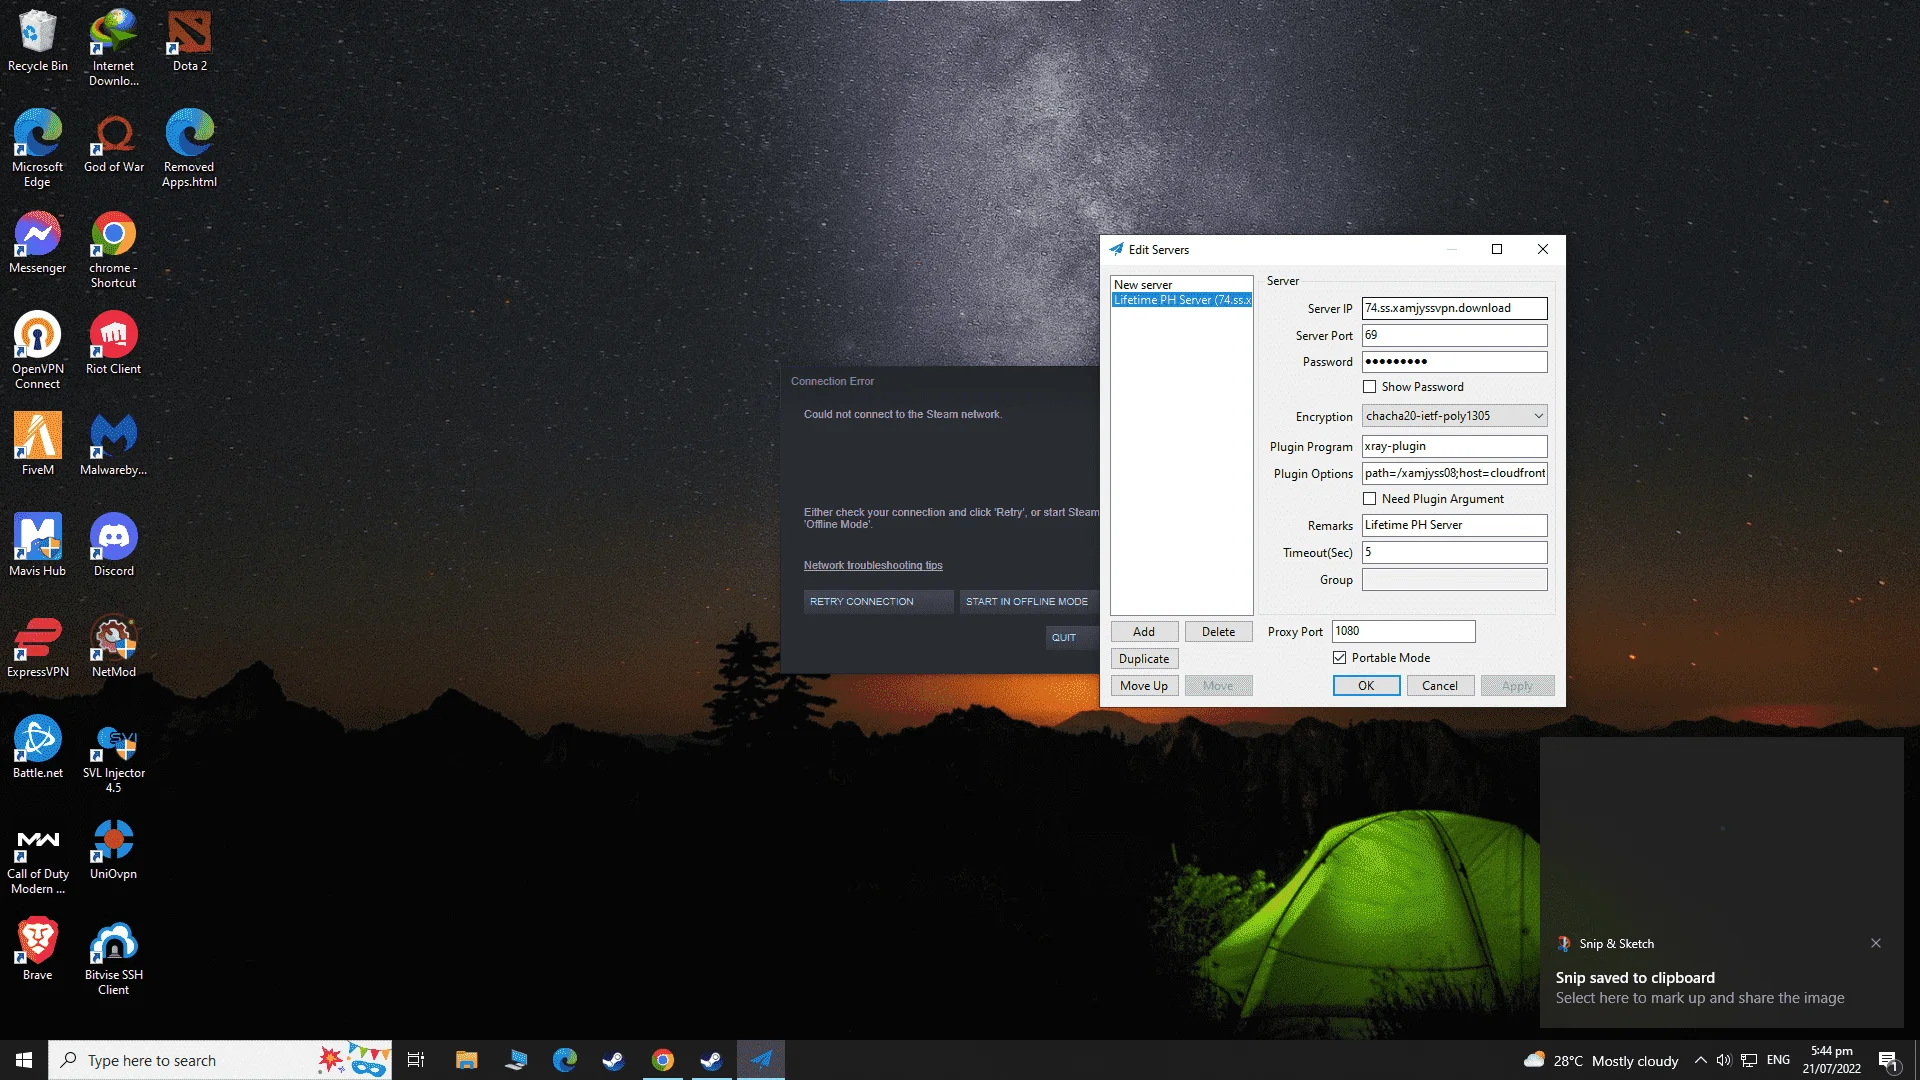Open Bitvise SSH Client desktop icon
The image size is (1920, 1080).
pos(113,956)
